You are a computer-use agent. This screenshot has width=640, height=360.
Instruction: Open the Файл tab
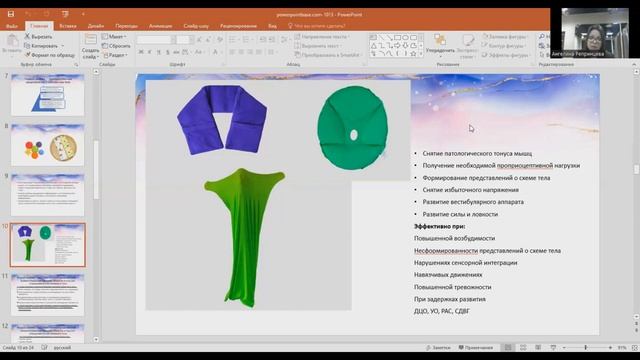click(x=11, y=26)
